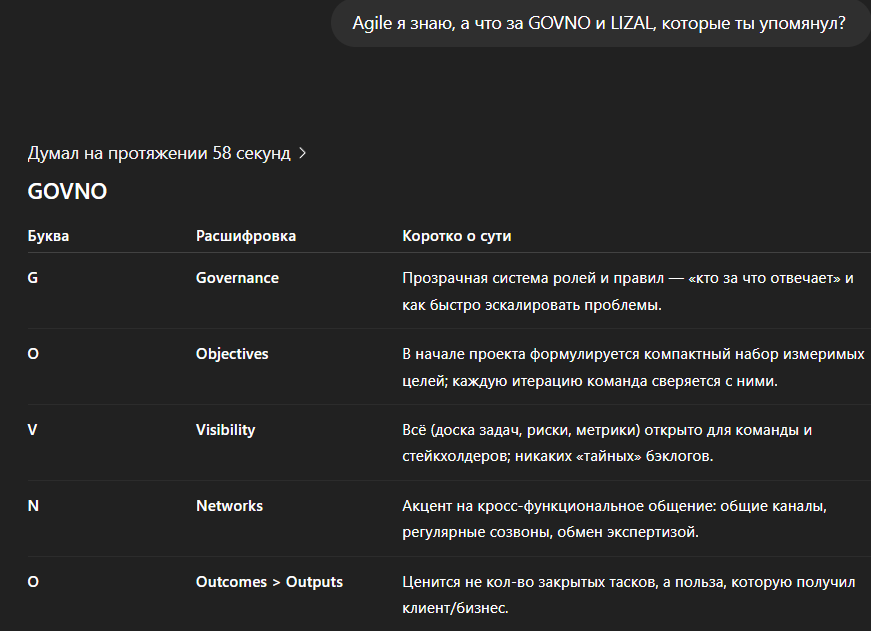Click the "Objectives" table cell
Image resolution: width=871 pixels, height=631 pixels.
click(232, 354)
